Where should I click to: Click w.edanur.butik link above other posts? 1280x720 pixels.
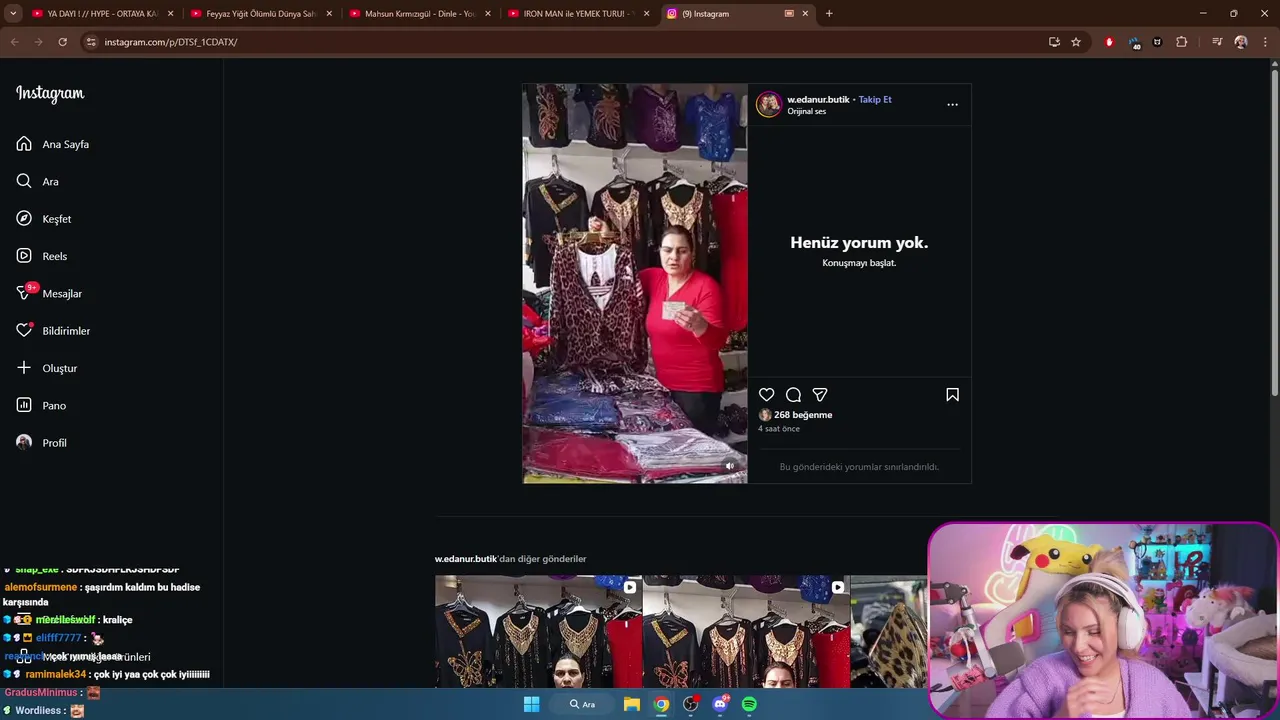pos(466,559)
